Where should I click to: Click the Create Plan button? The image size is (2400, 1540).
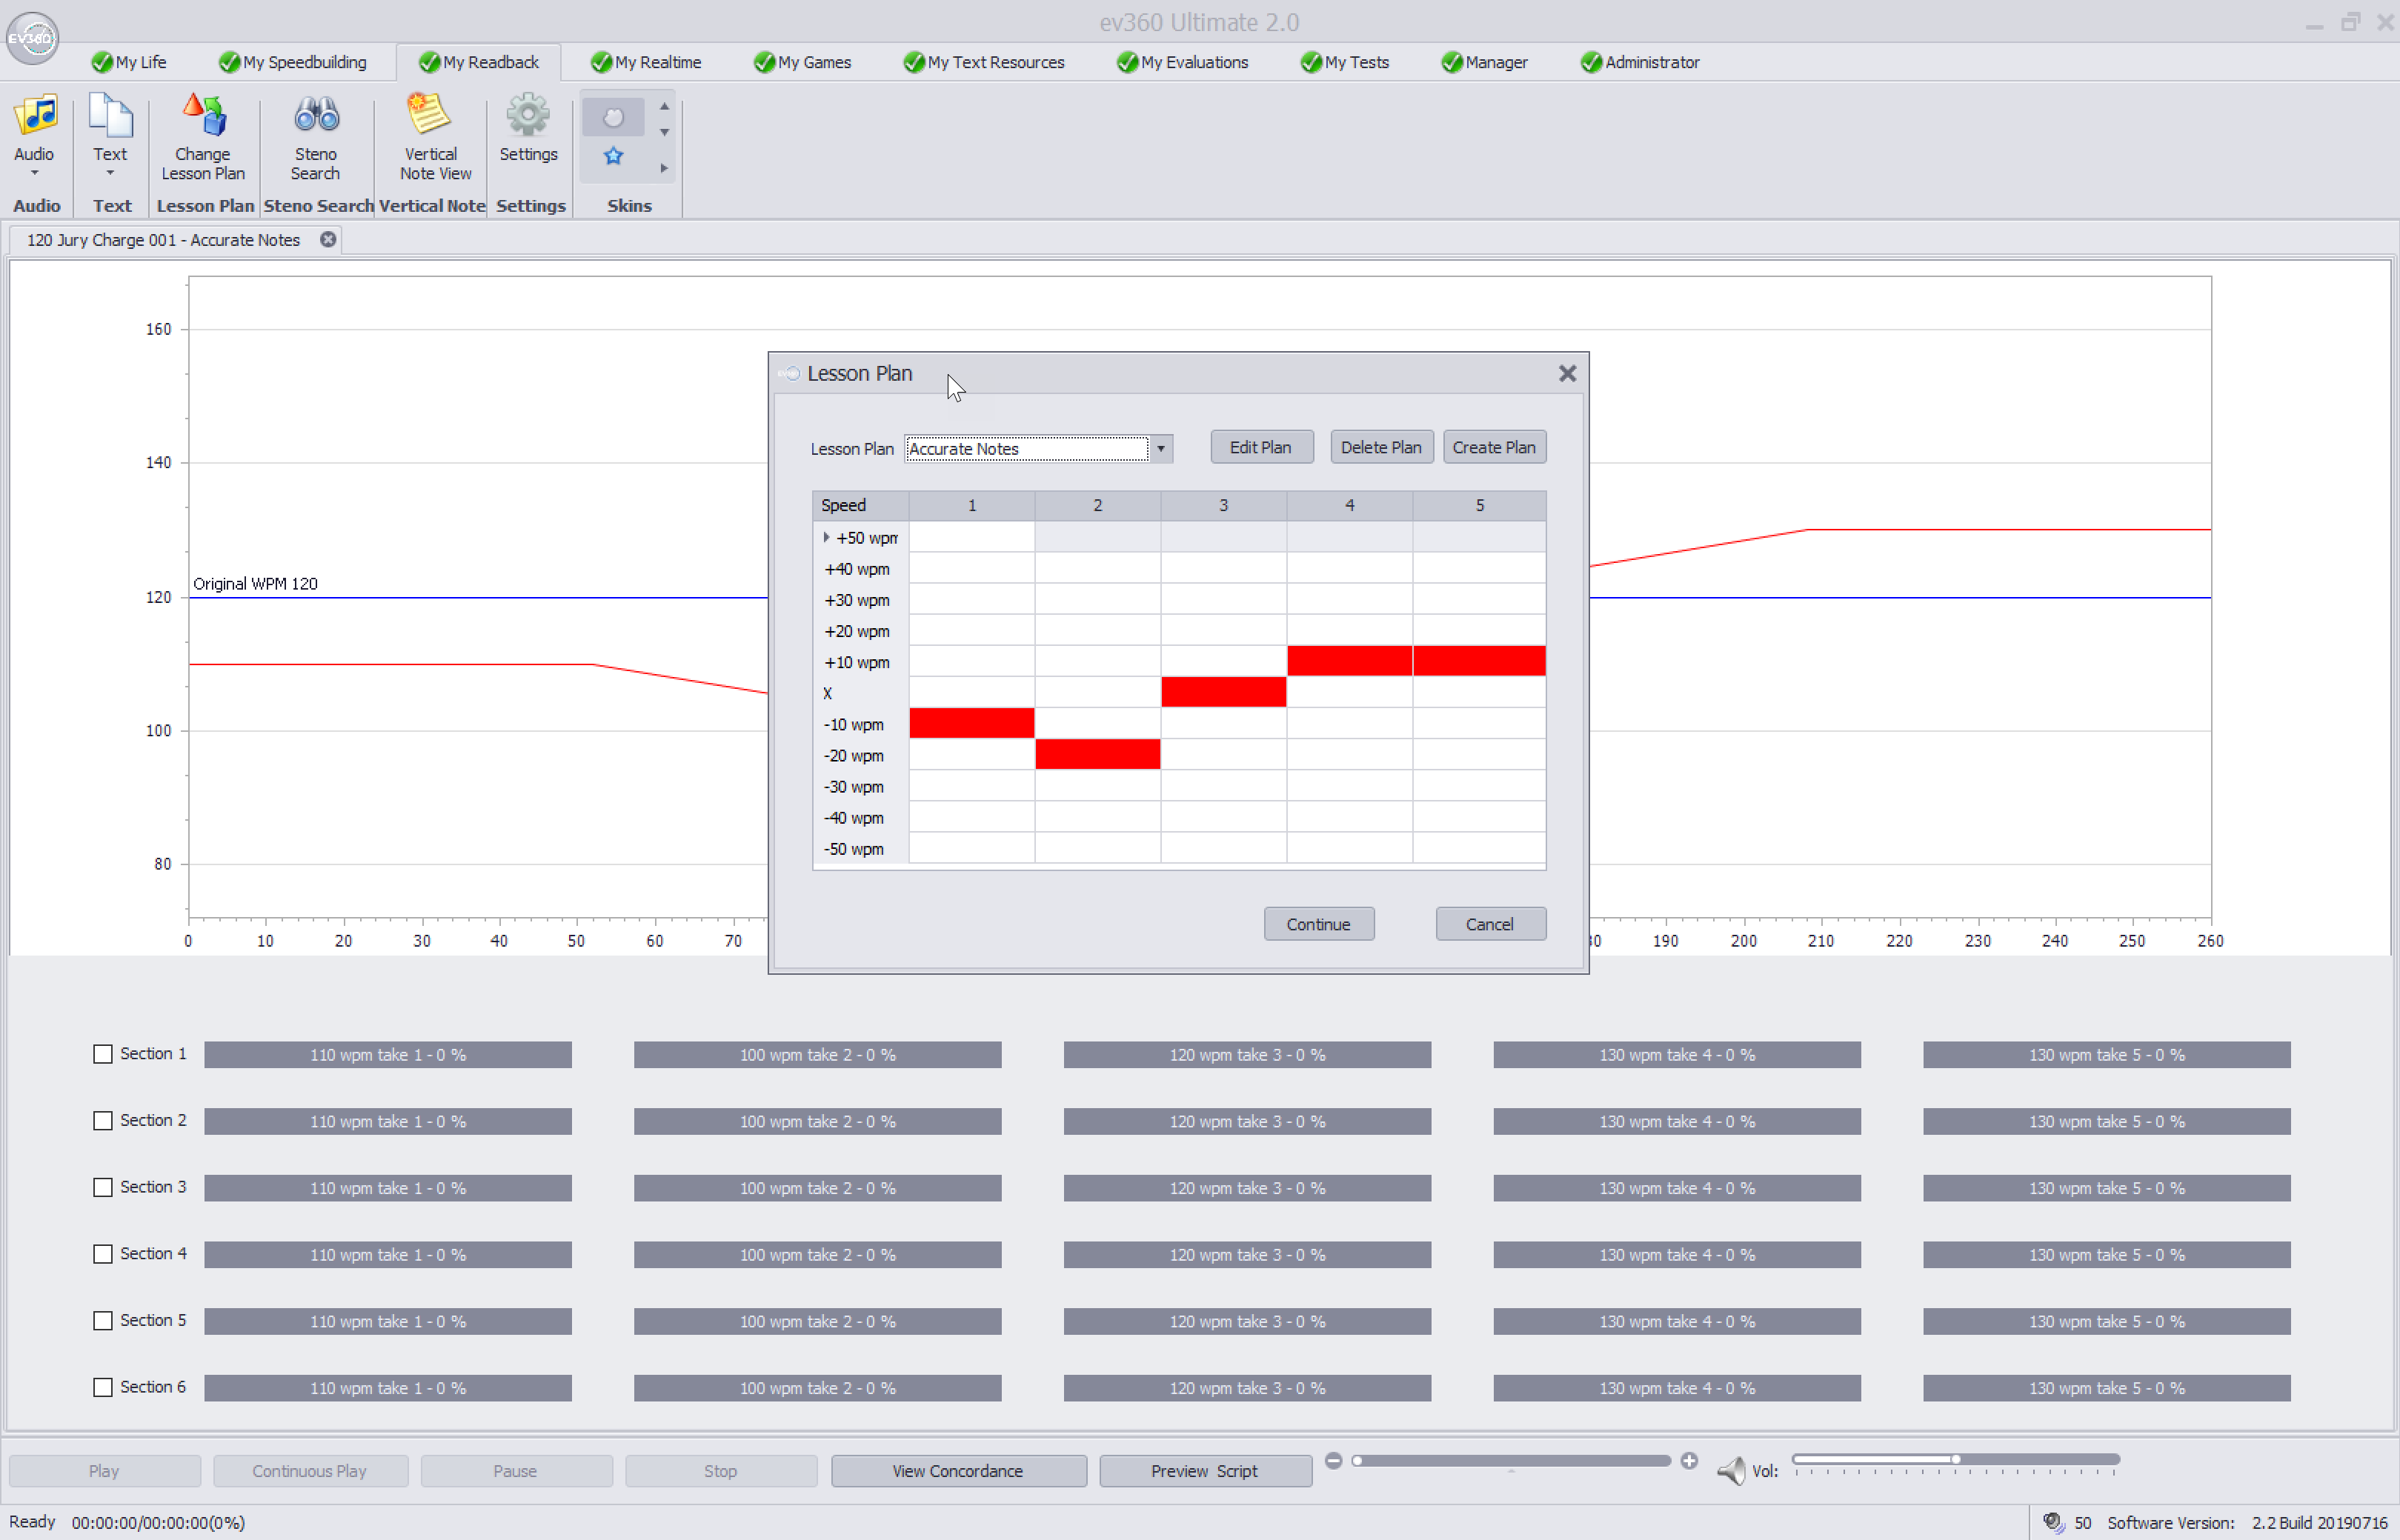(x=1494, y=447)
